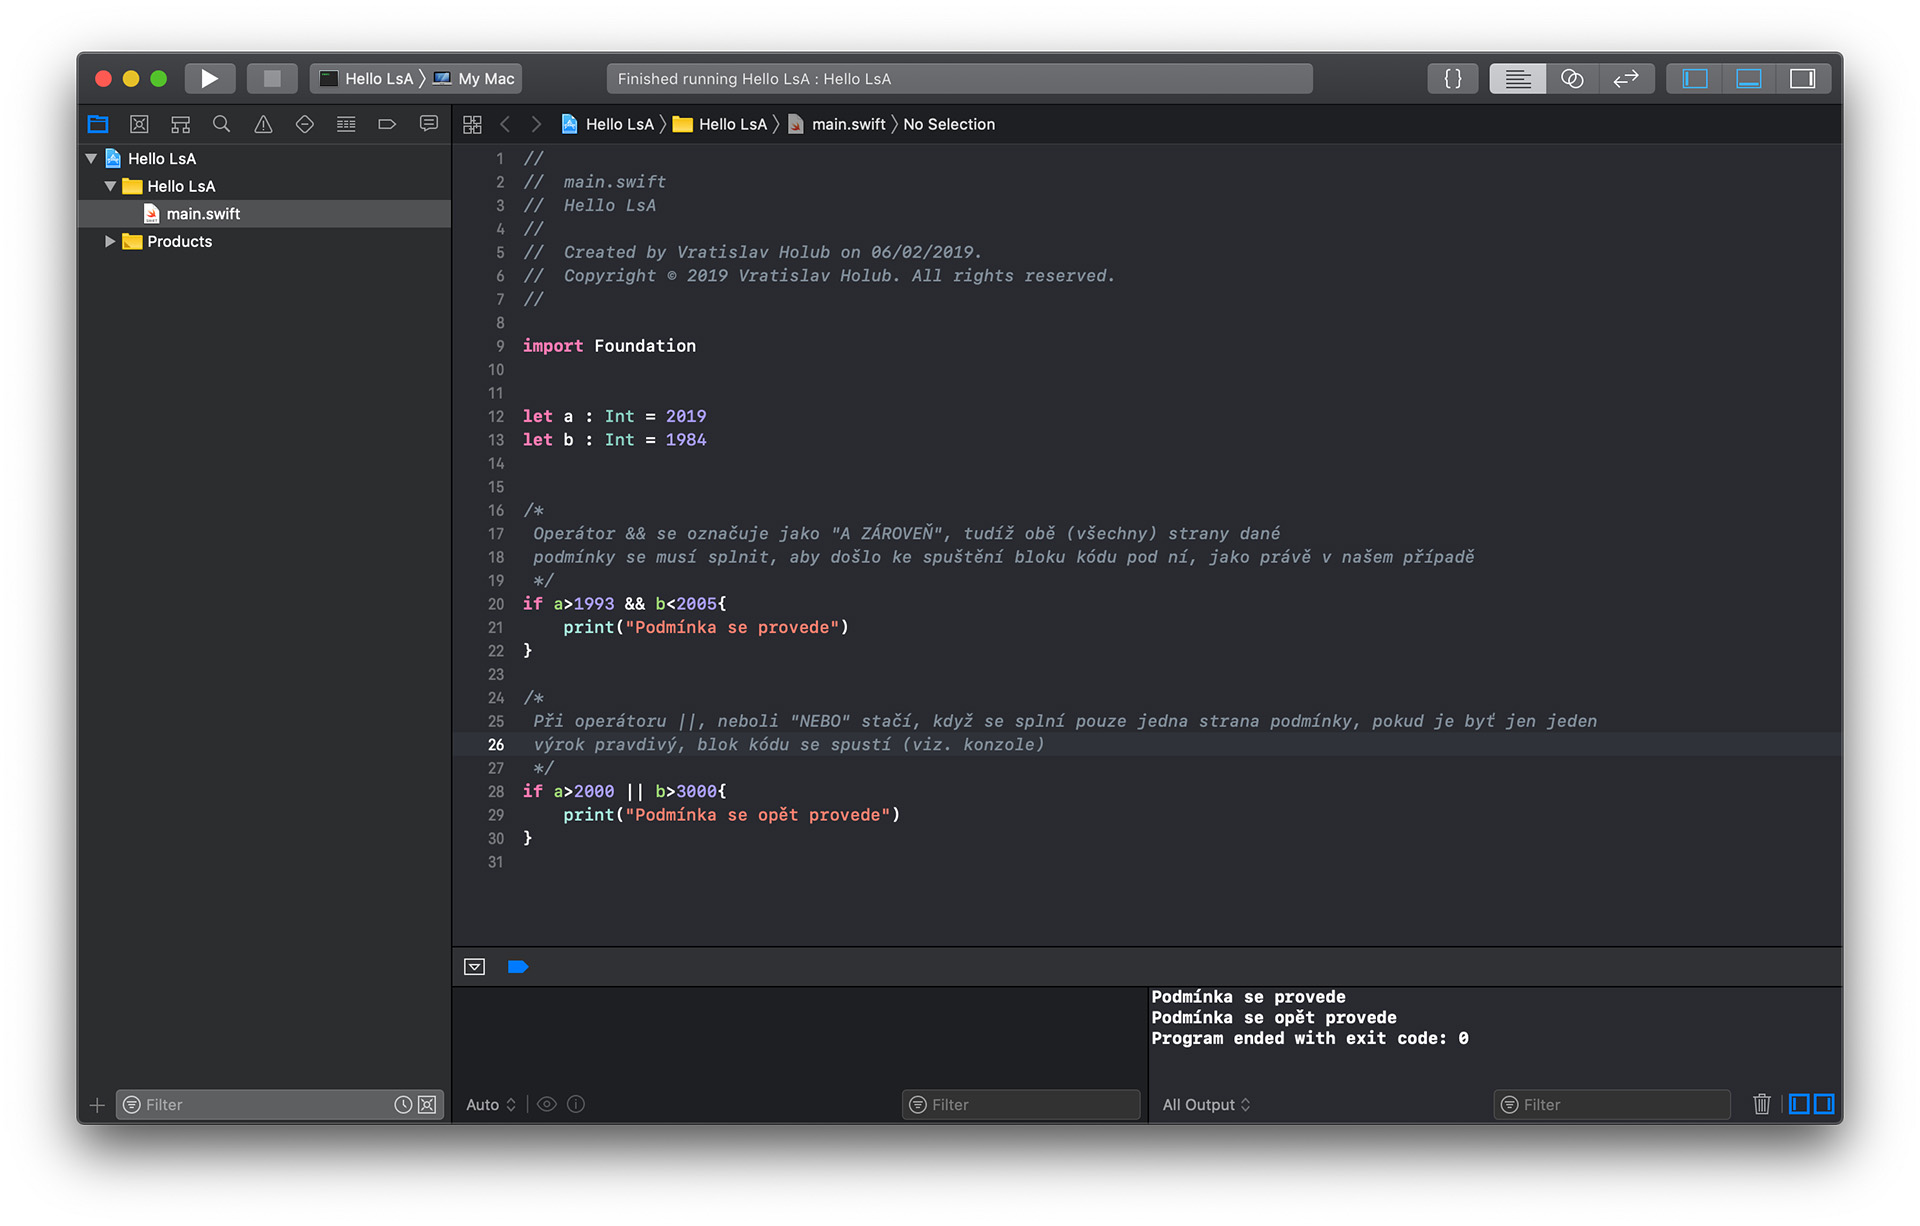
Task: Click the Run play button
Action: (x=209, y=78)
